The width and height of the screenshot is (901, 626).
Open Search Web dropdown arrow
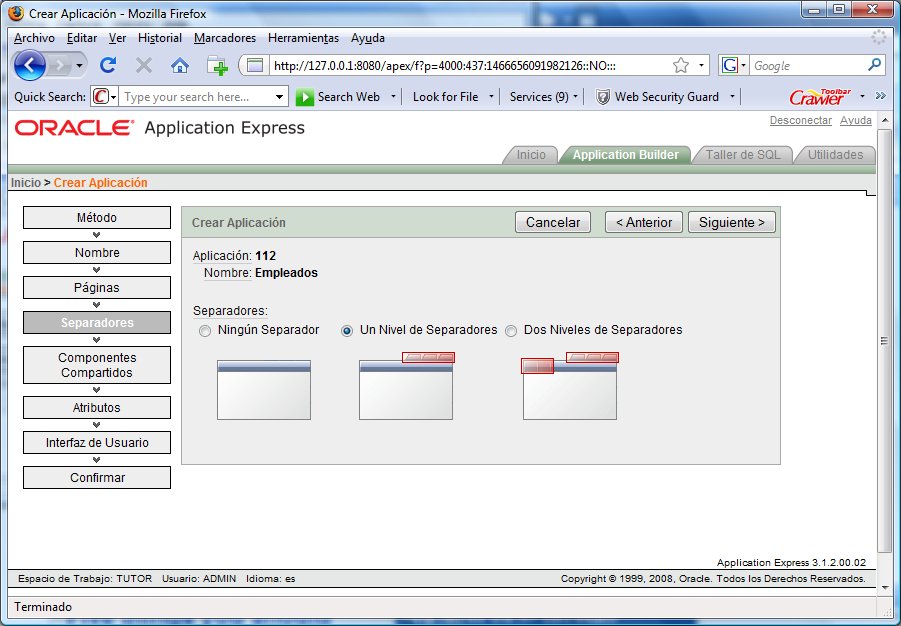pyautogui.click(x=393, y=97)
